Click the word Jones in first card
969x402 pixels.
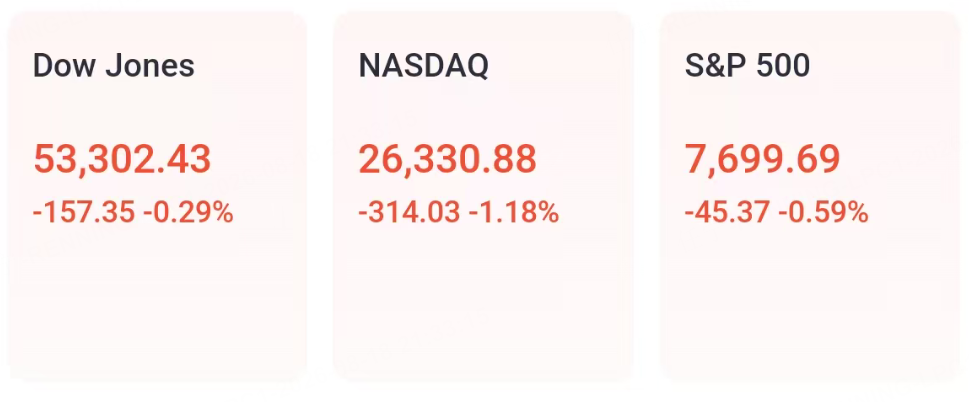point(150,65)
